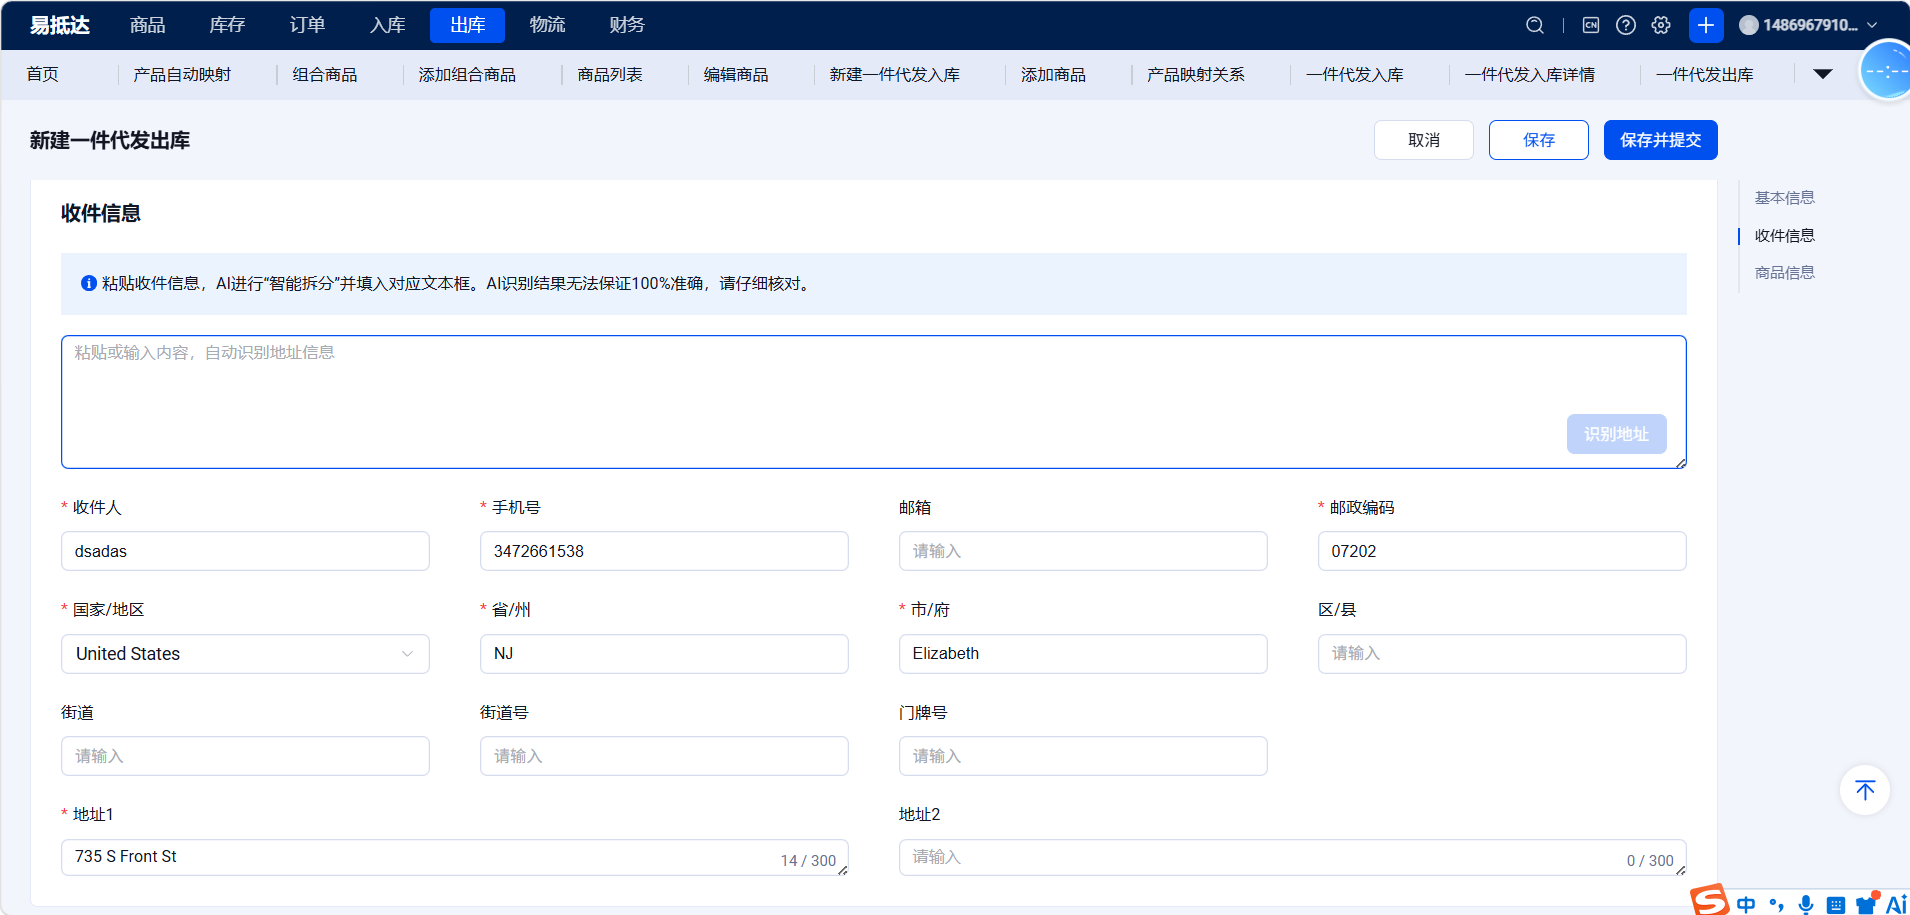Click the microphone voice input icon

pyautogui.click(x=1806, y=904)
